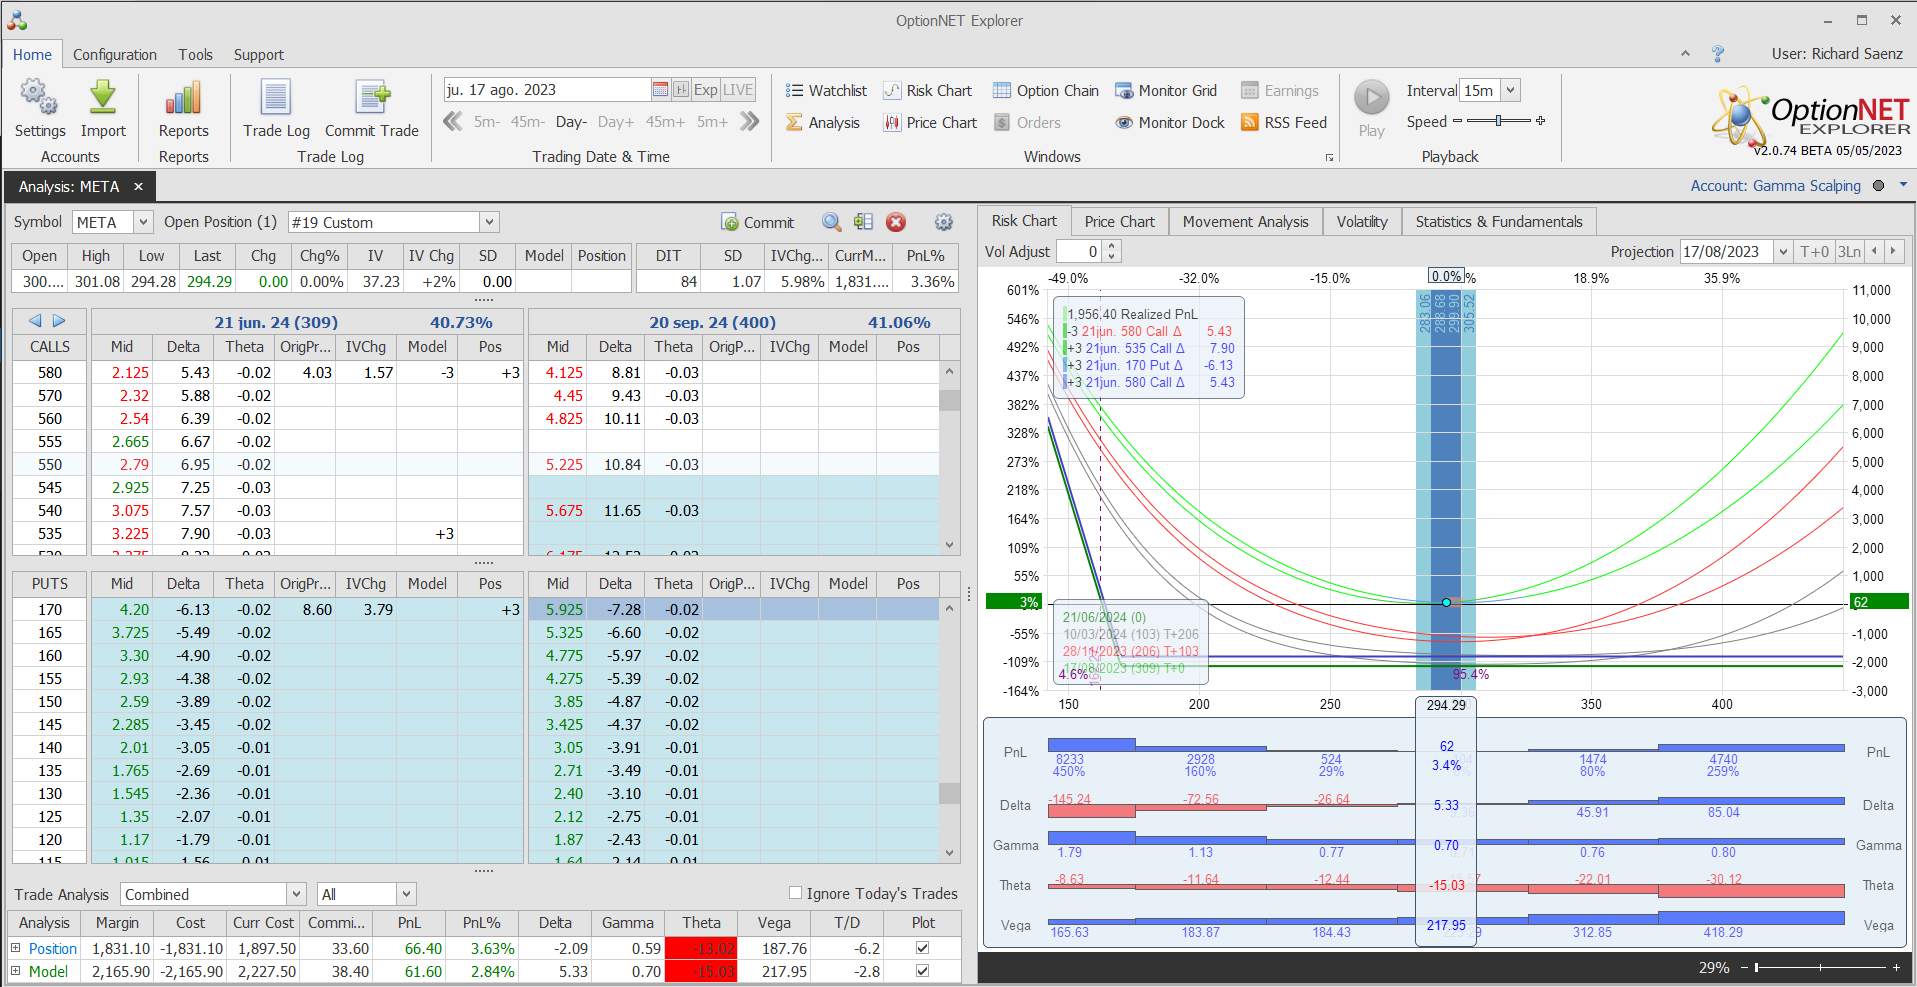Step back one day with Day-
Image resolution: width=1917 pixels, height=987 pixels.
click(x=571, y=122)
